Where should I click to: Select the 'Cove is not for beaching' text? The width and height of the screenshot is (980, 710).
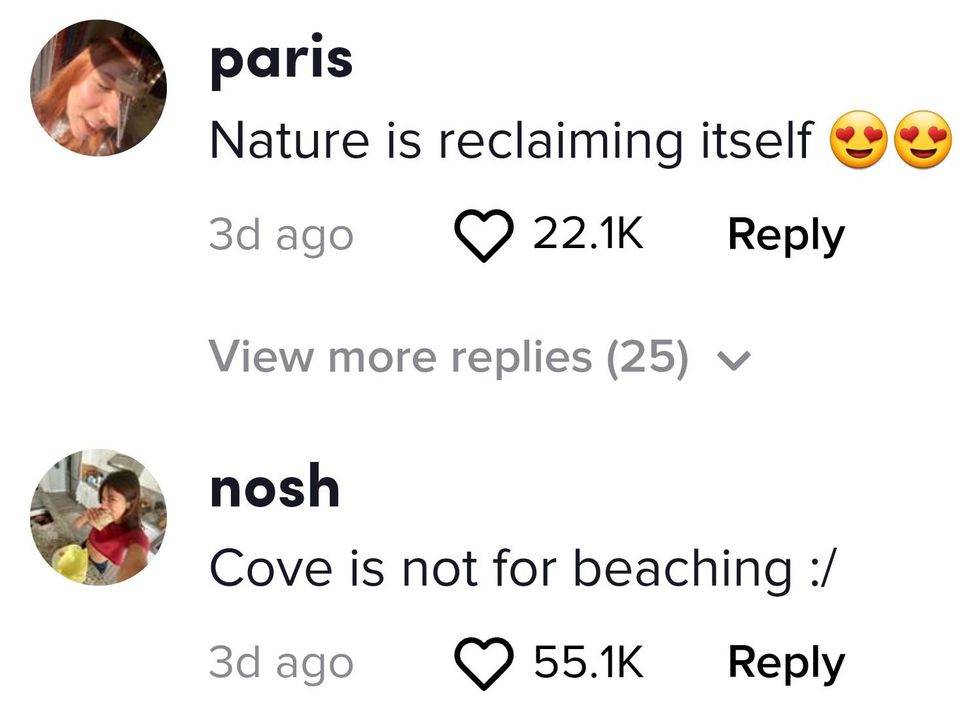pyautogui.click(x=489, y=569)
